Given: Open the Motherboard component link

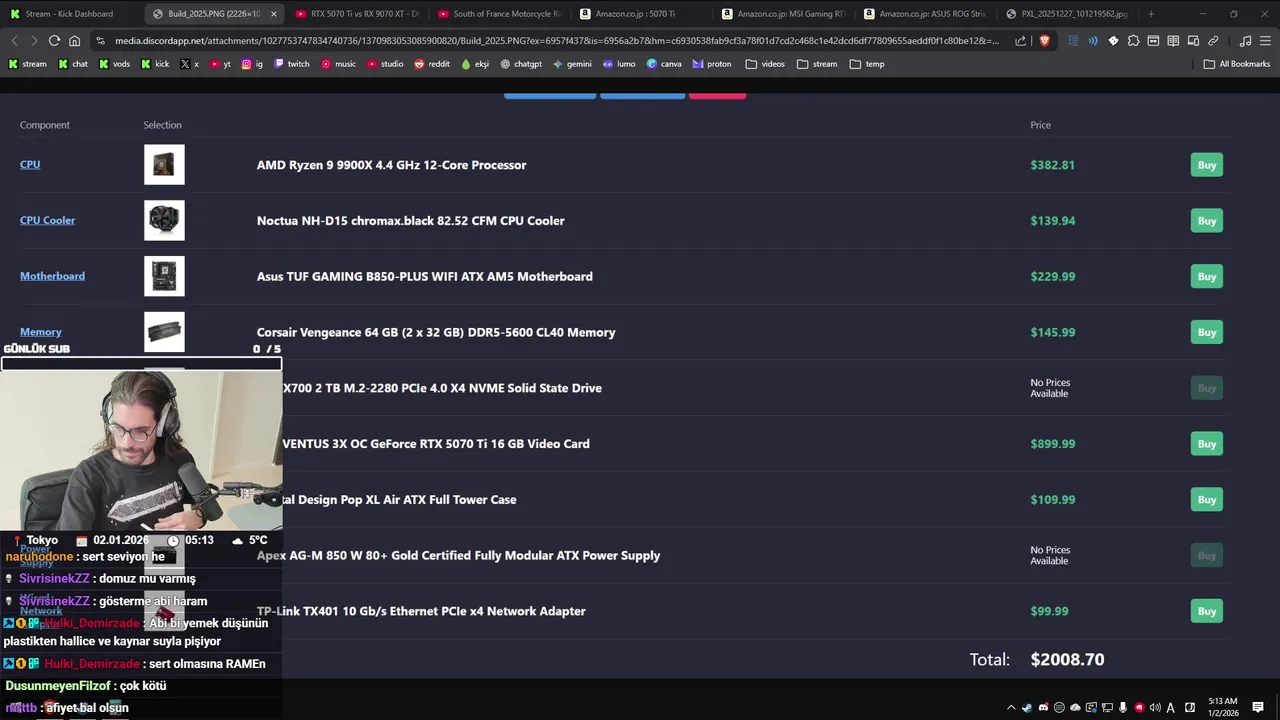Looking at the screenshot, I should (x=52, y=276).
